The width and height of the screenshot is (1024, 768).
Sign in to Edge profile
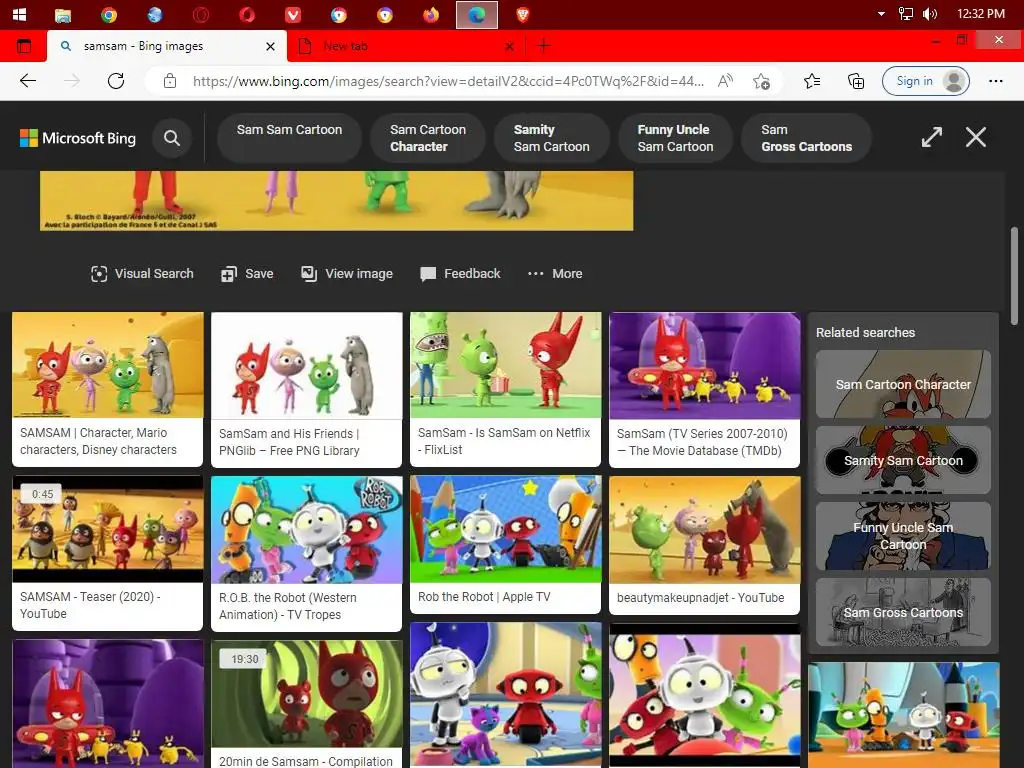(925, 81)
